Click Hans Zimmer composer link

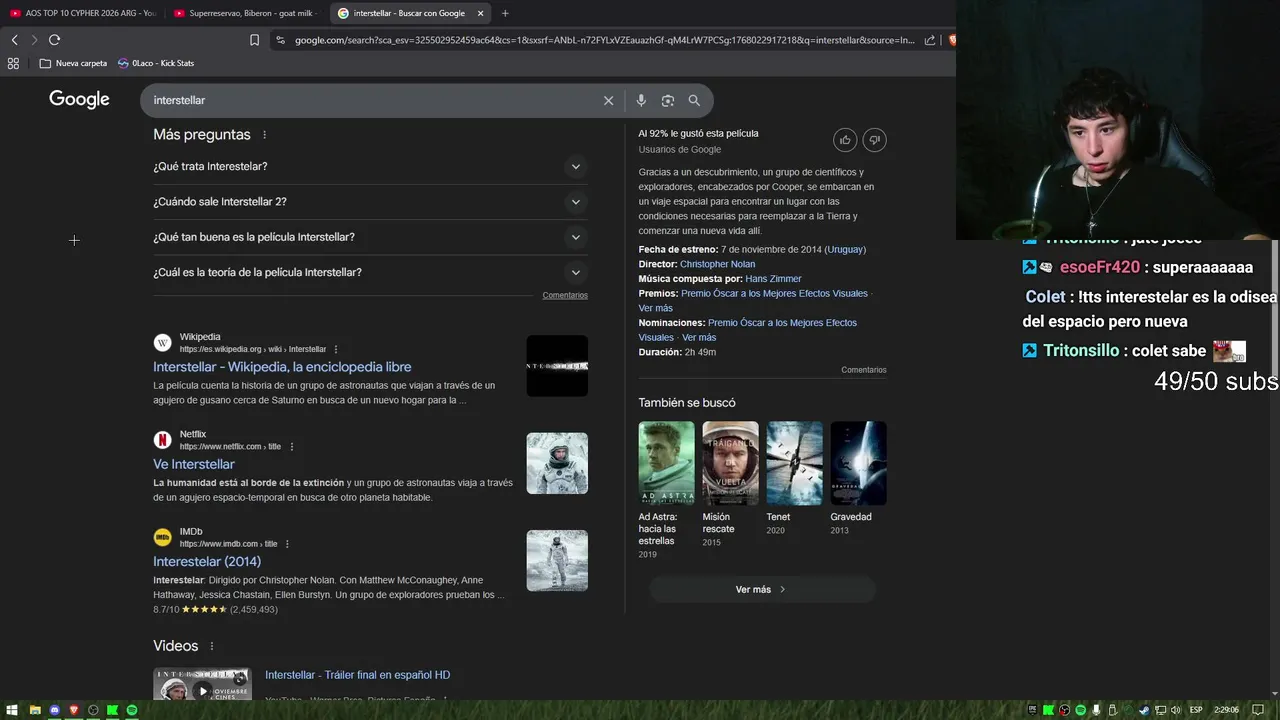pyautogui.click(x=773, y=279)
